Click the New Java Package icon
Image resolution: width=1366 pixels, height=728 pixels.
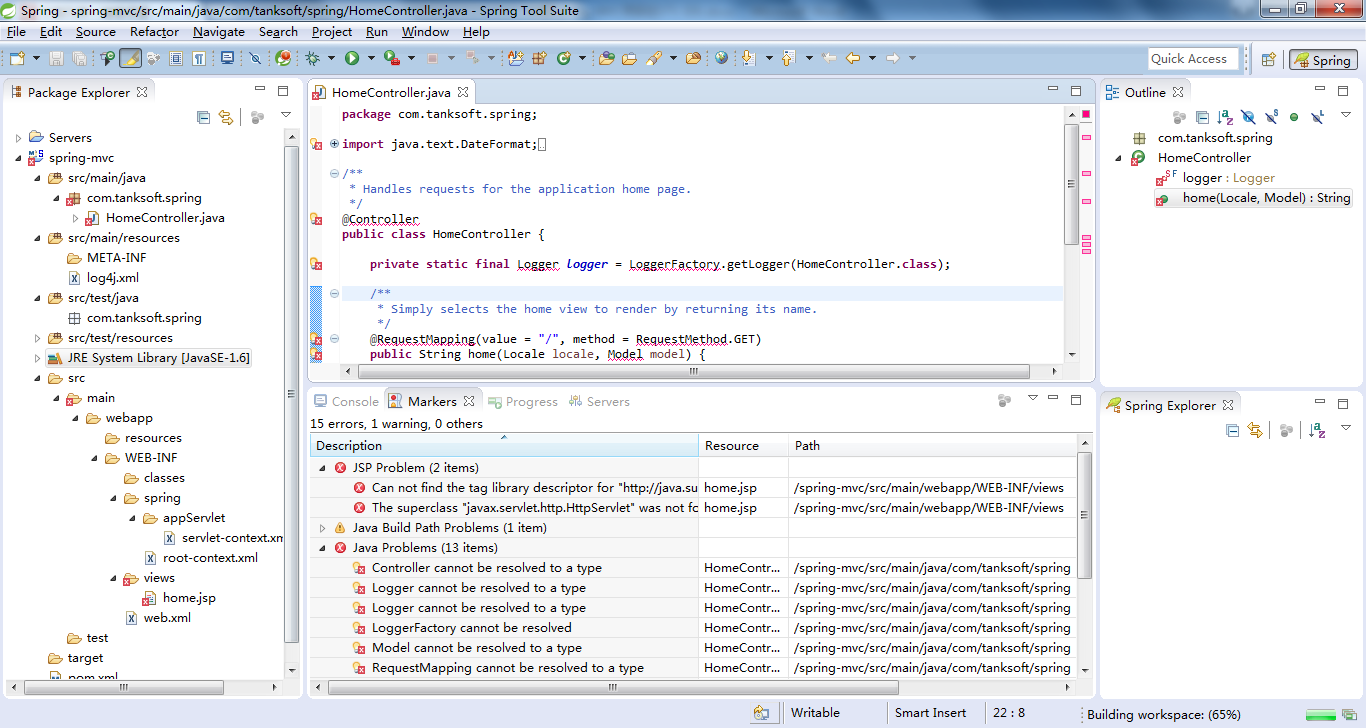tap(540, 58)
